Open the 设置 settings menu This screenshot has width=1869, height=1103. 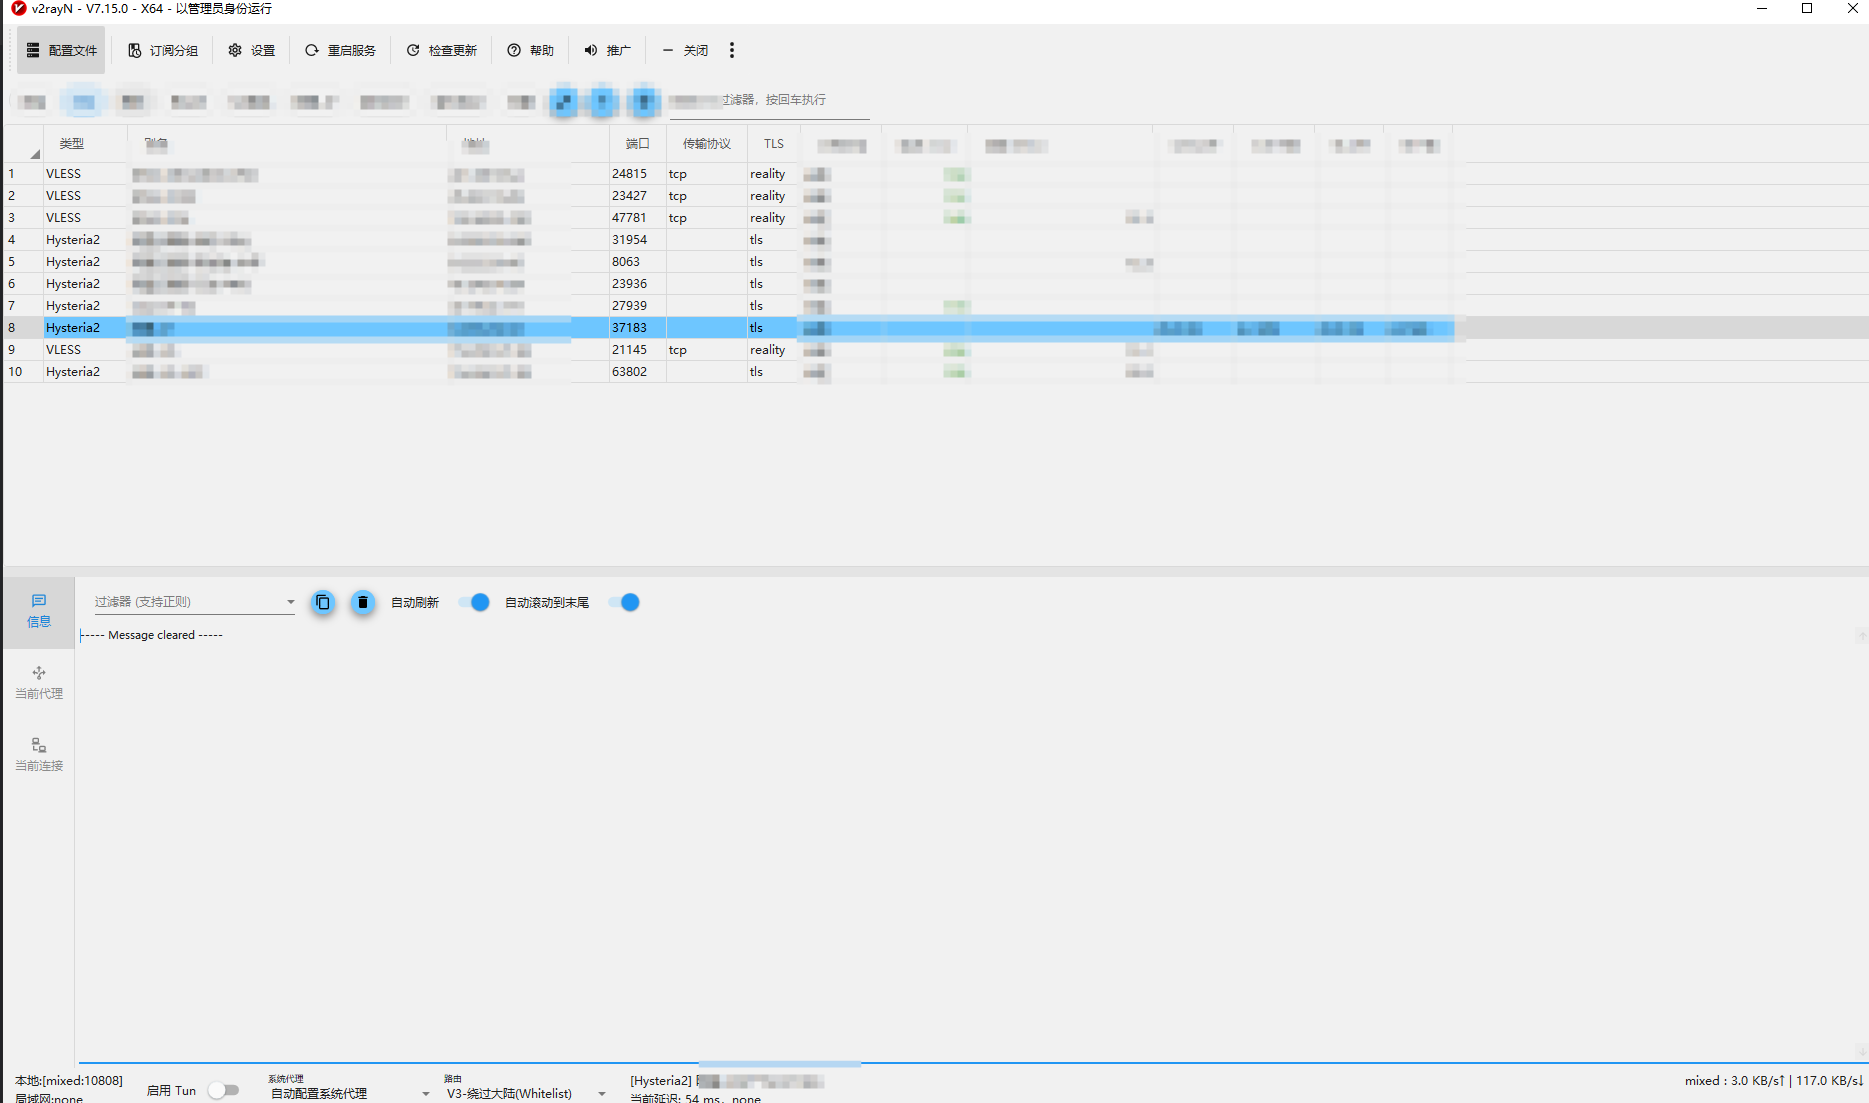coord(252,50)
